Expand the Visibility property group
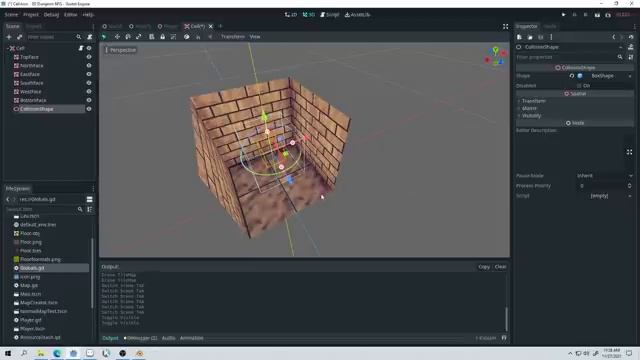640x360 pixels. [531, 116]
